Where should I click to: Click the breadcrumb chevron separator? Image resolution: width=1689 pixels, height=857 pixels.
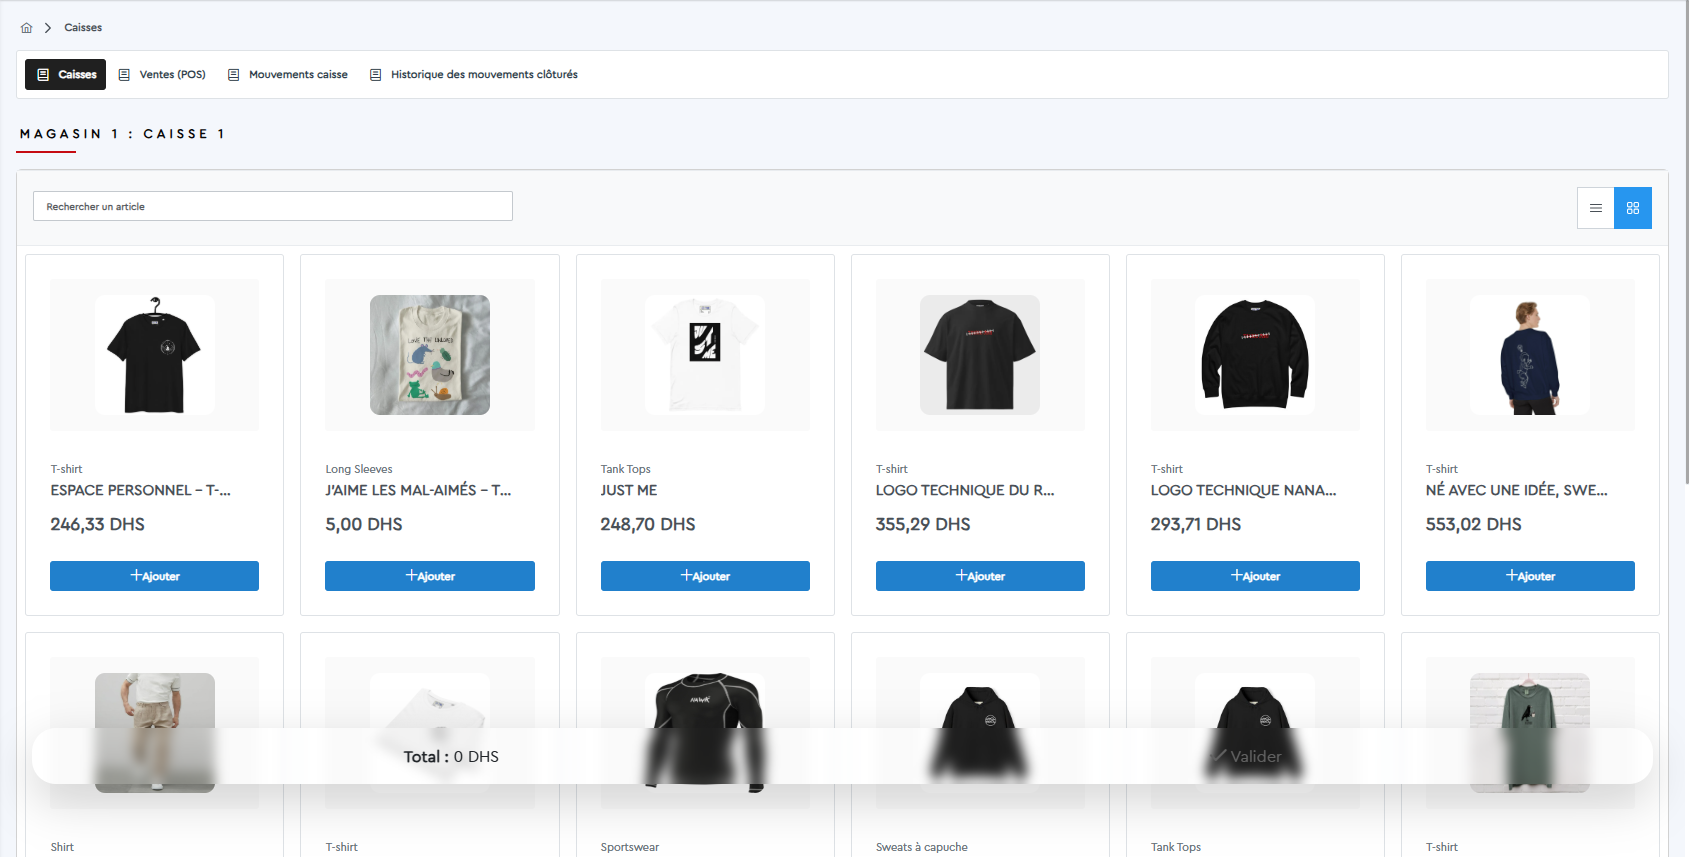tap(48, 28)
